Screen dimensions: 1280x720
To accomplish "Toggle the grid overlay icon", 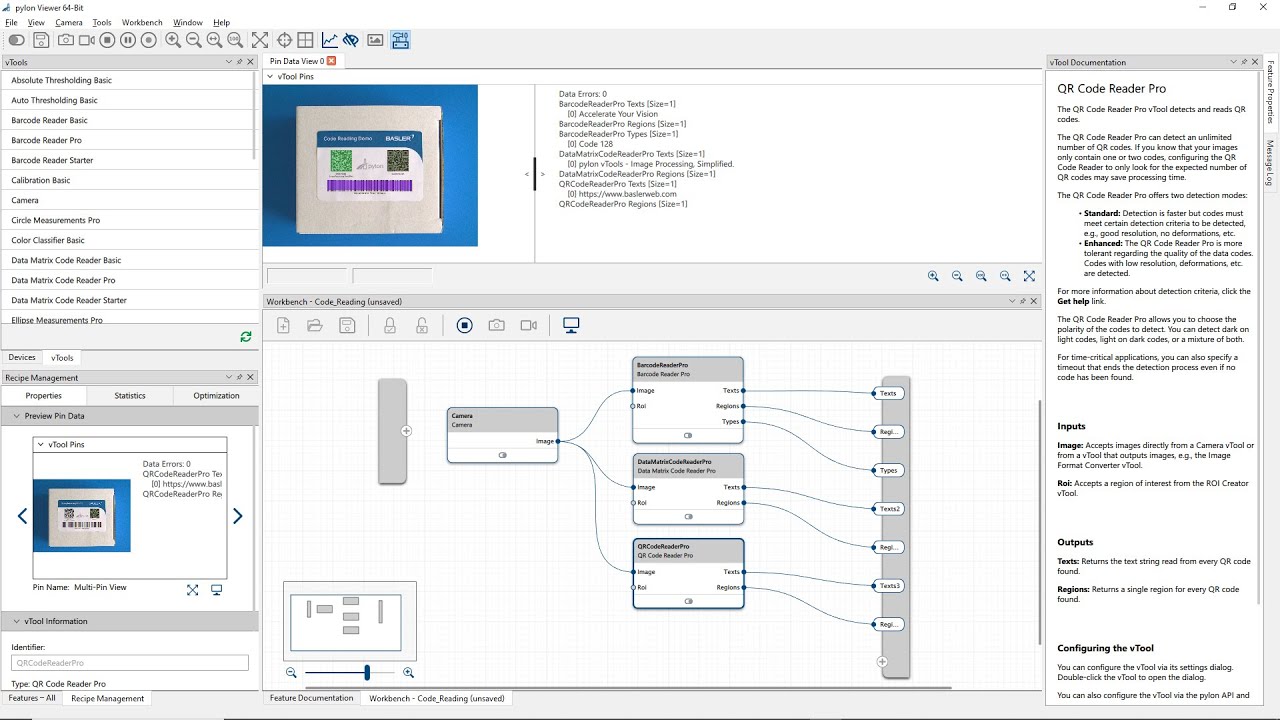I will [305, 40].
